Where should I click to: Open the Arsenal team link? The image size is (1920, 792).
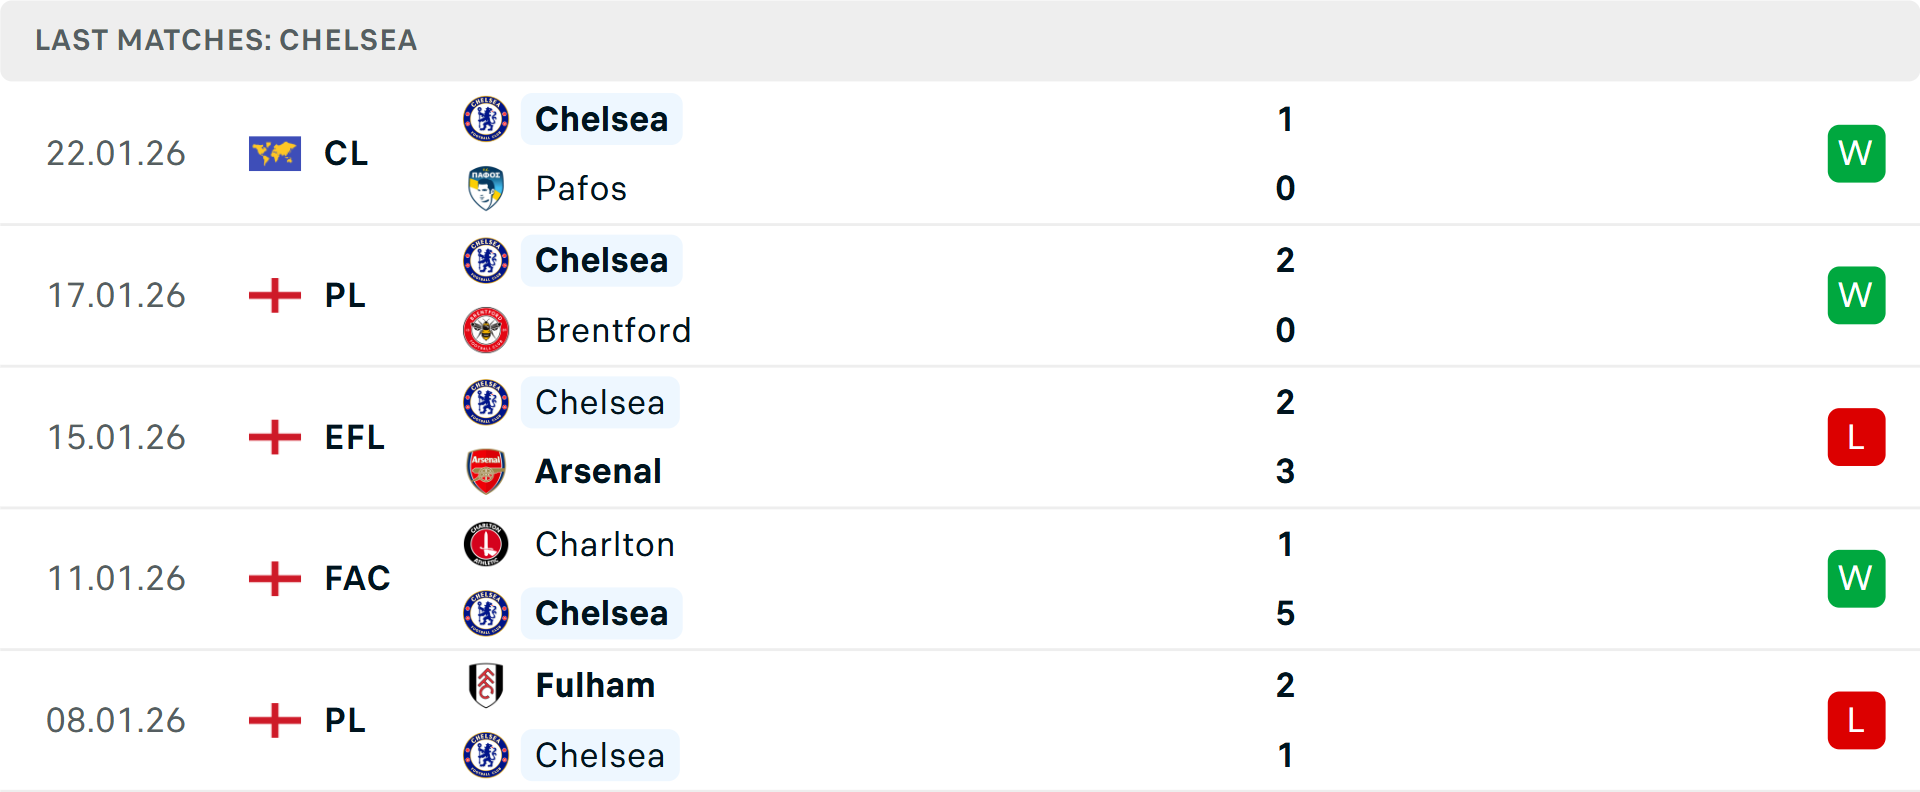click(x=598, y=471)
